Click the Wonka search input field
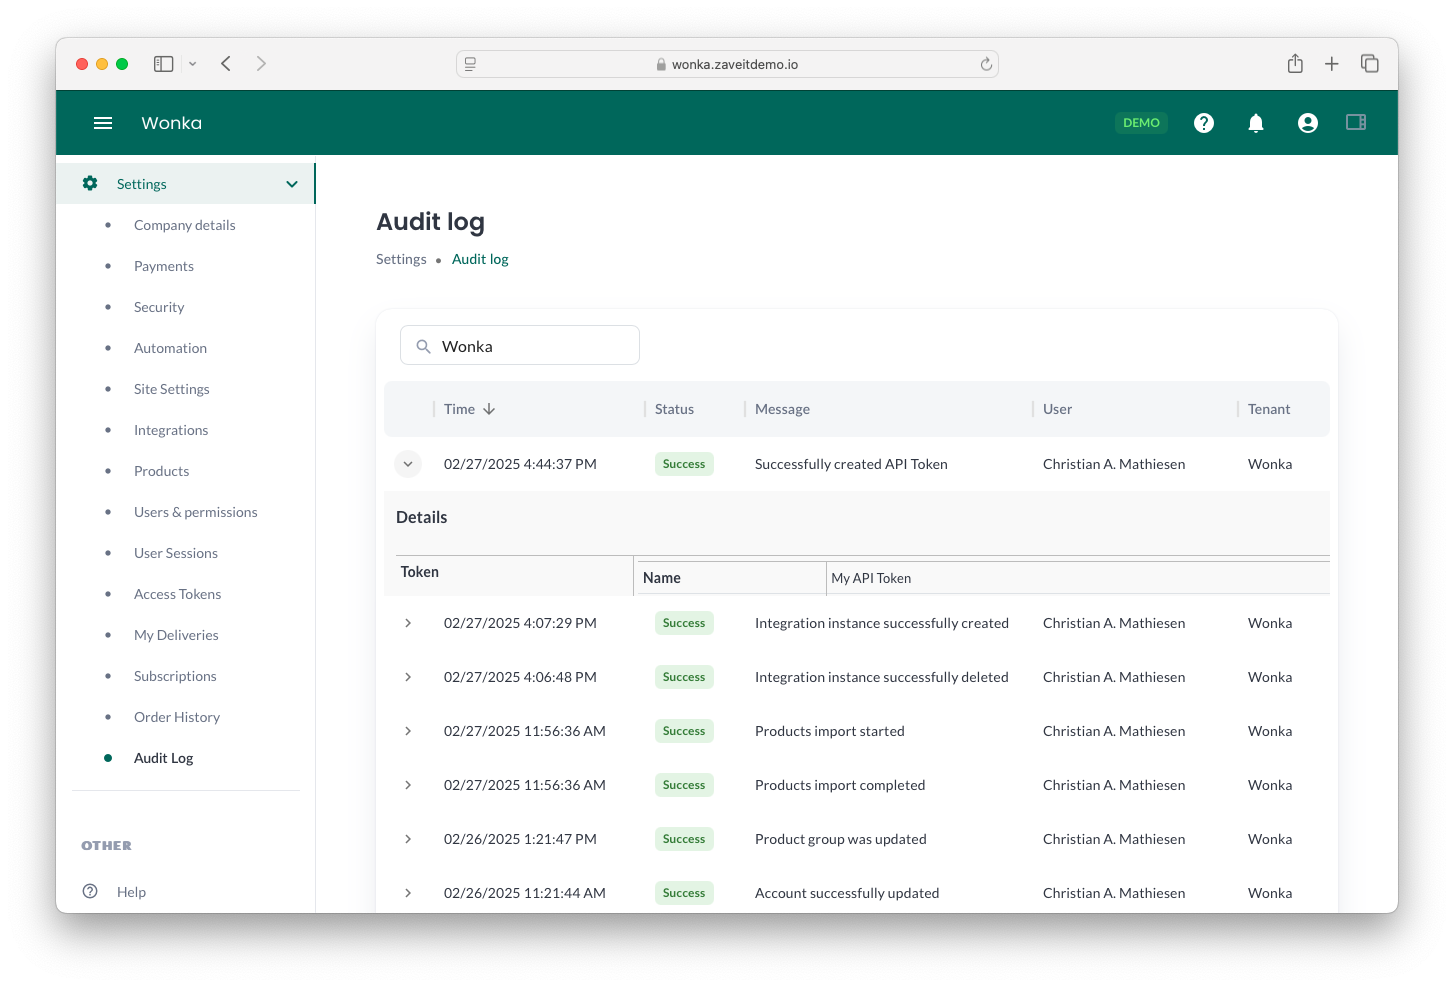This screenshot has width=1454, height=987. (x=520, y=345)
